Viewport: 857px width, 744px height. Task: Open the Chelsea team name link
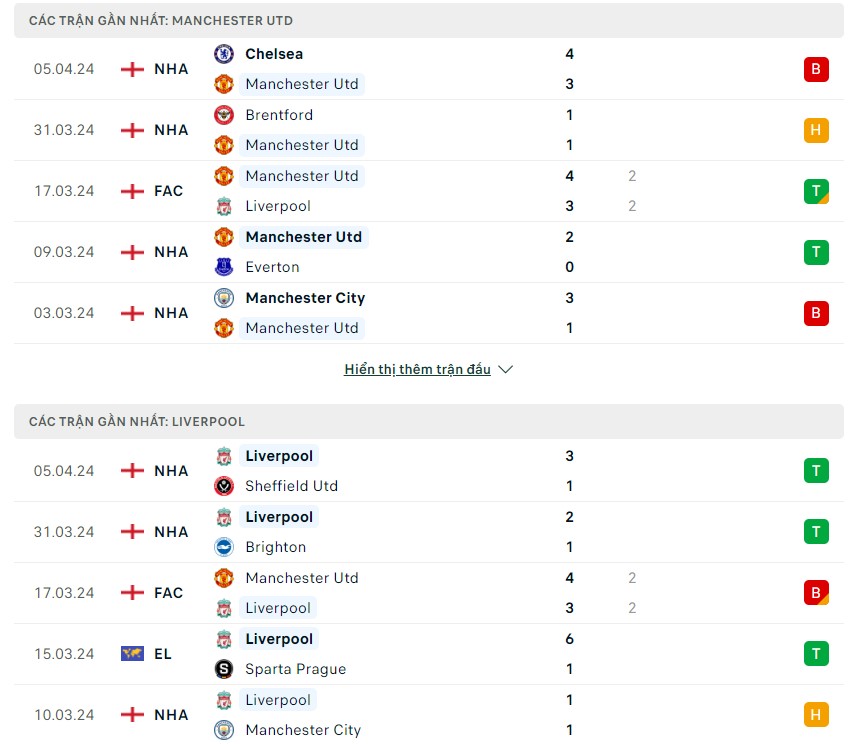pos(274,54)
